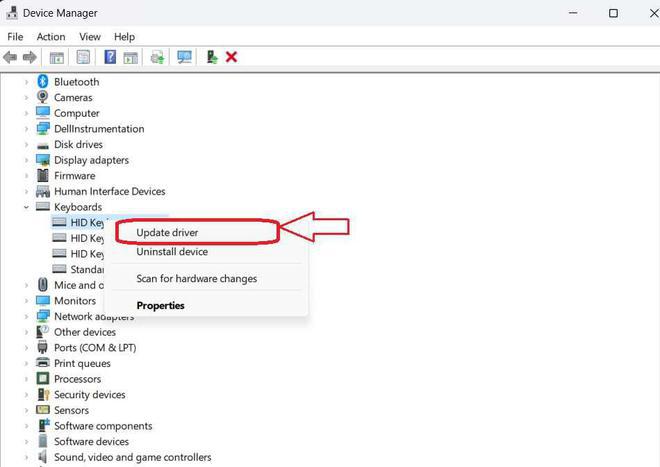Maximize the Device Manager window
Viewport: 660px width, 467px height.
click(613, 13)
